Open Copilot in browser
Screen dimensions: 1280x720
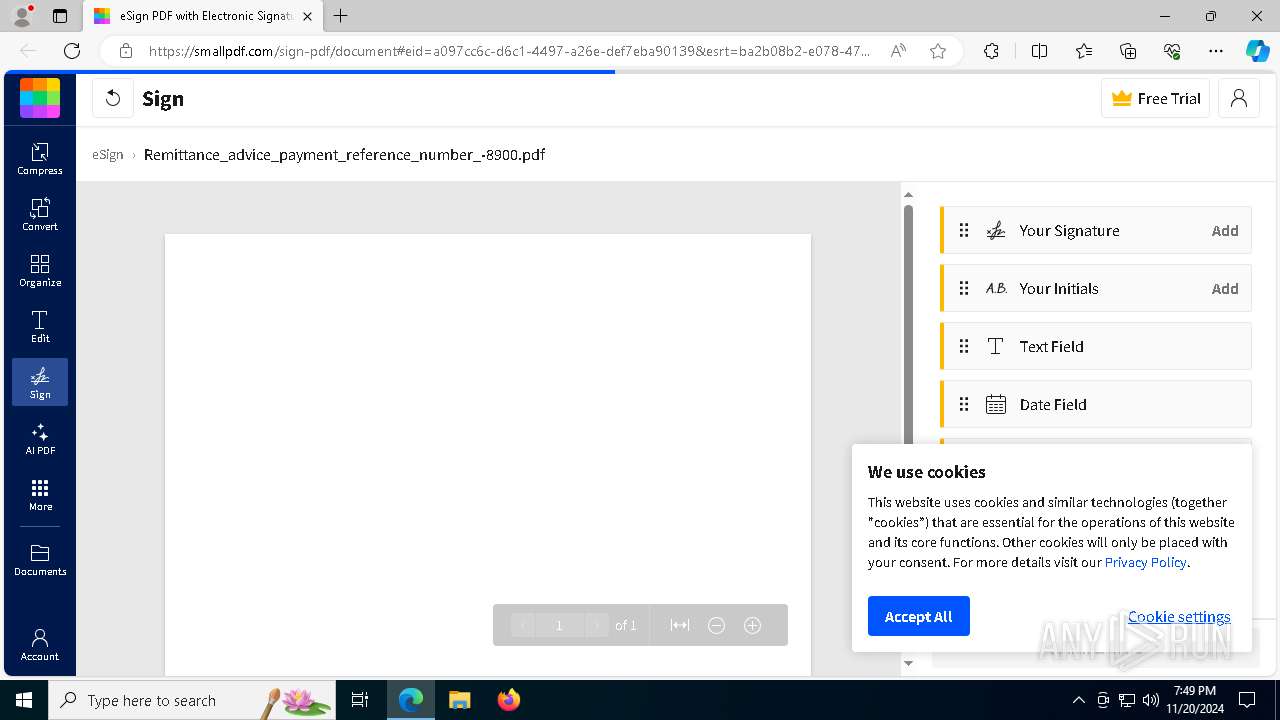(x=1257, y=51)
